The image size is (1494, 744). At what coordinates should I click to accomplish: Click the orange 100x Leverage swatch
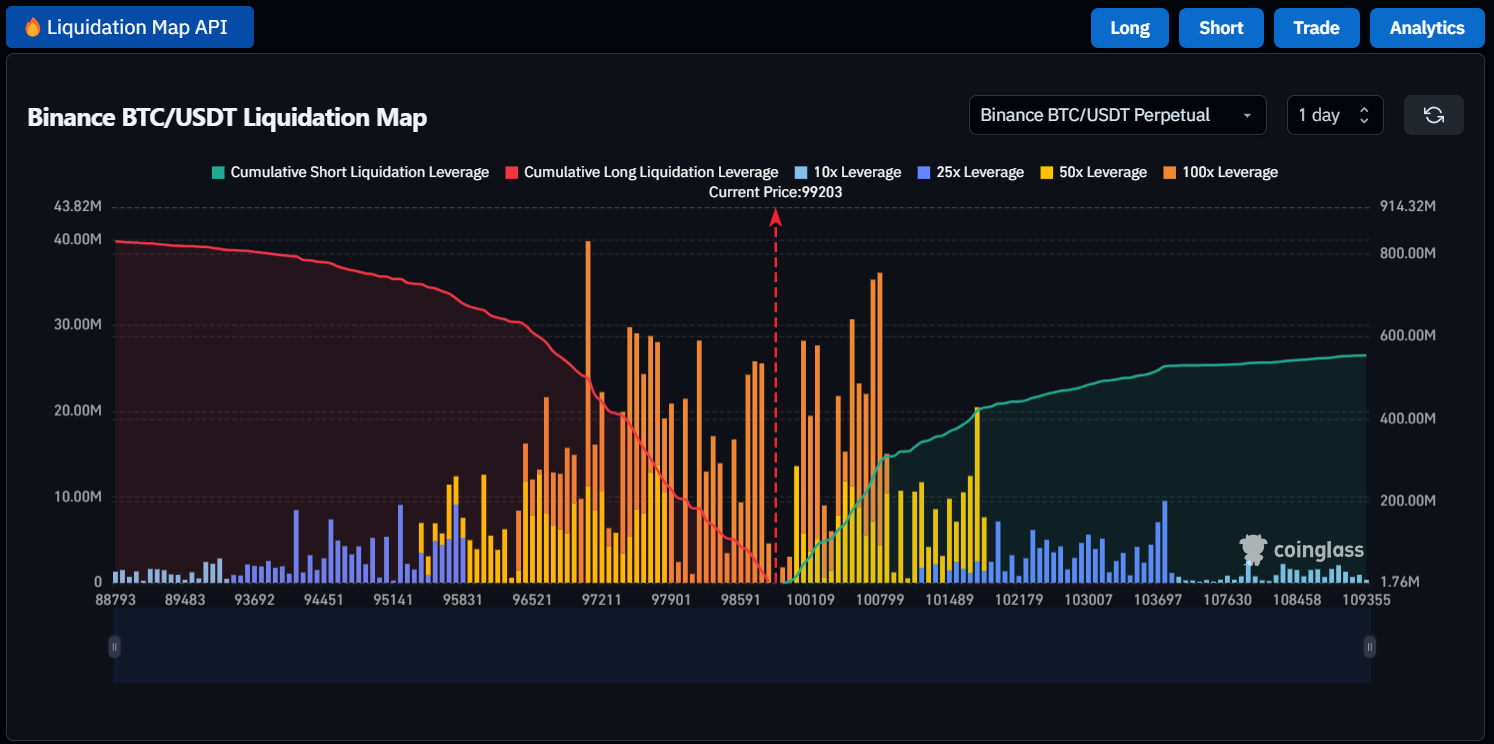(x=1170, y=172)
